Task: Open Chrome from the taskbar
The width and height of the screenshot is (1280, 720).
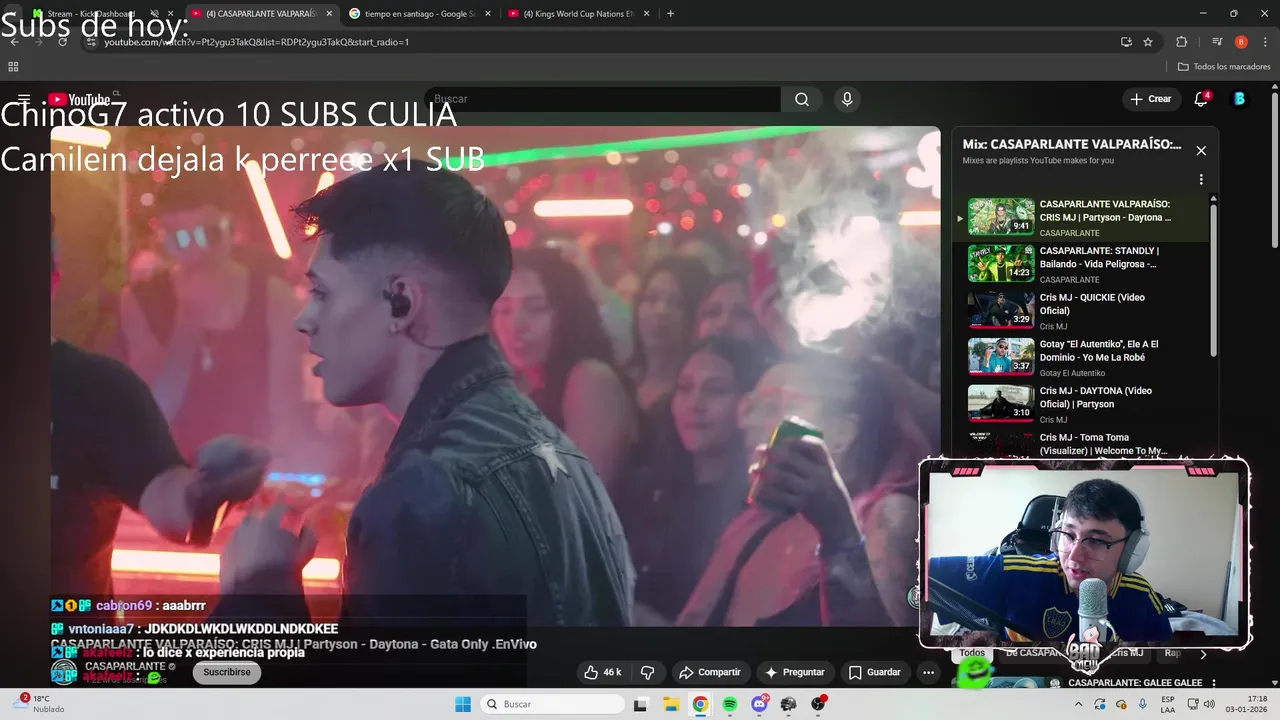Action: tap(700, 704)
